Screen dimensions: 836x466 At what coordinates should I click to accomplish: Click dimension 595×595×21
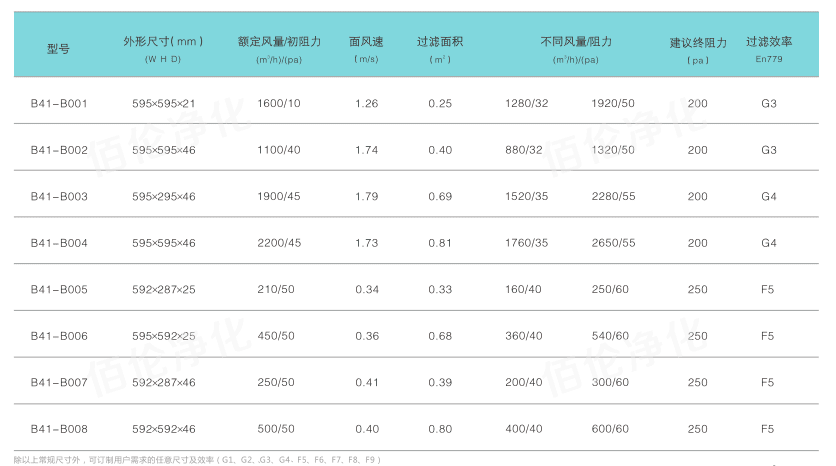point(164,103)
